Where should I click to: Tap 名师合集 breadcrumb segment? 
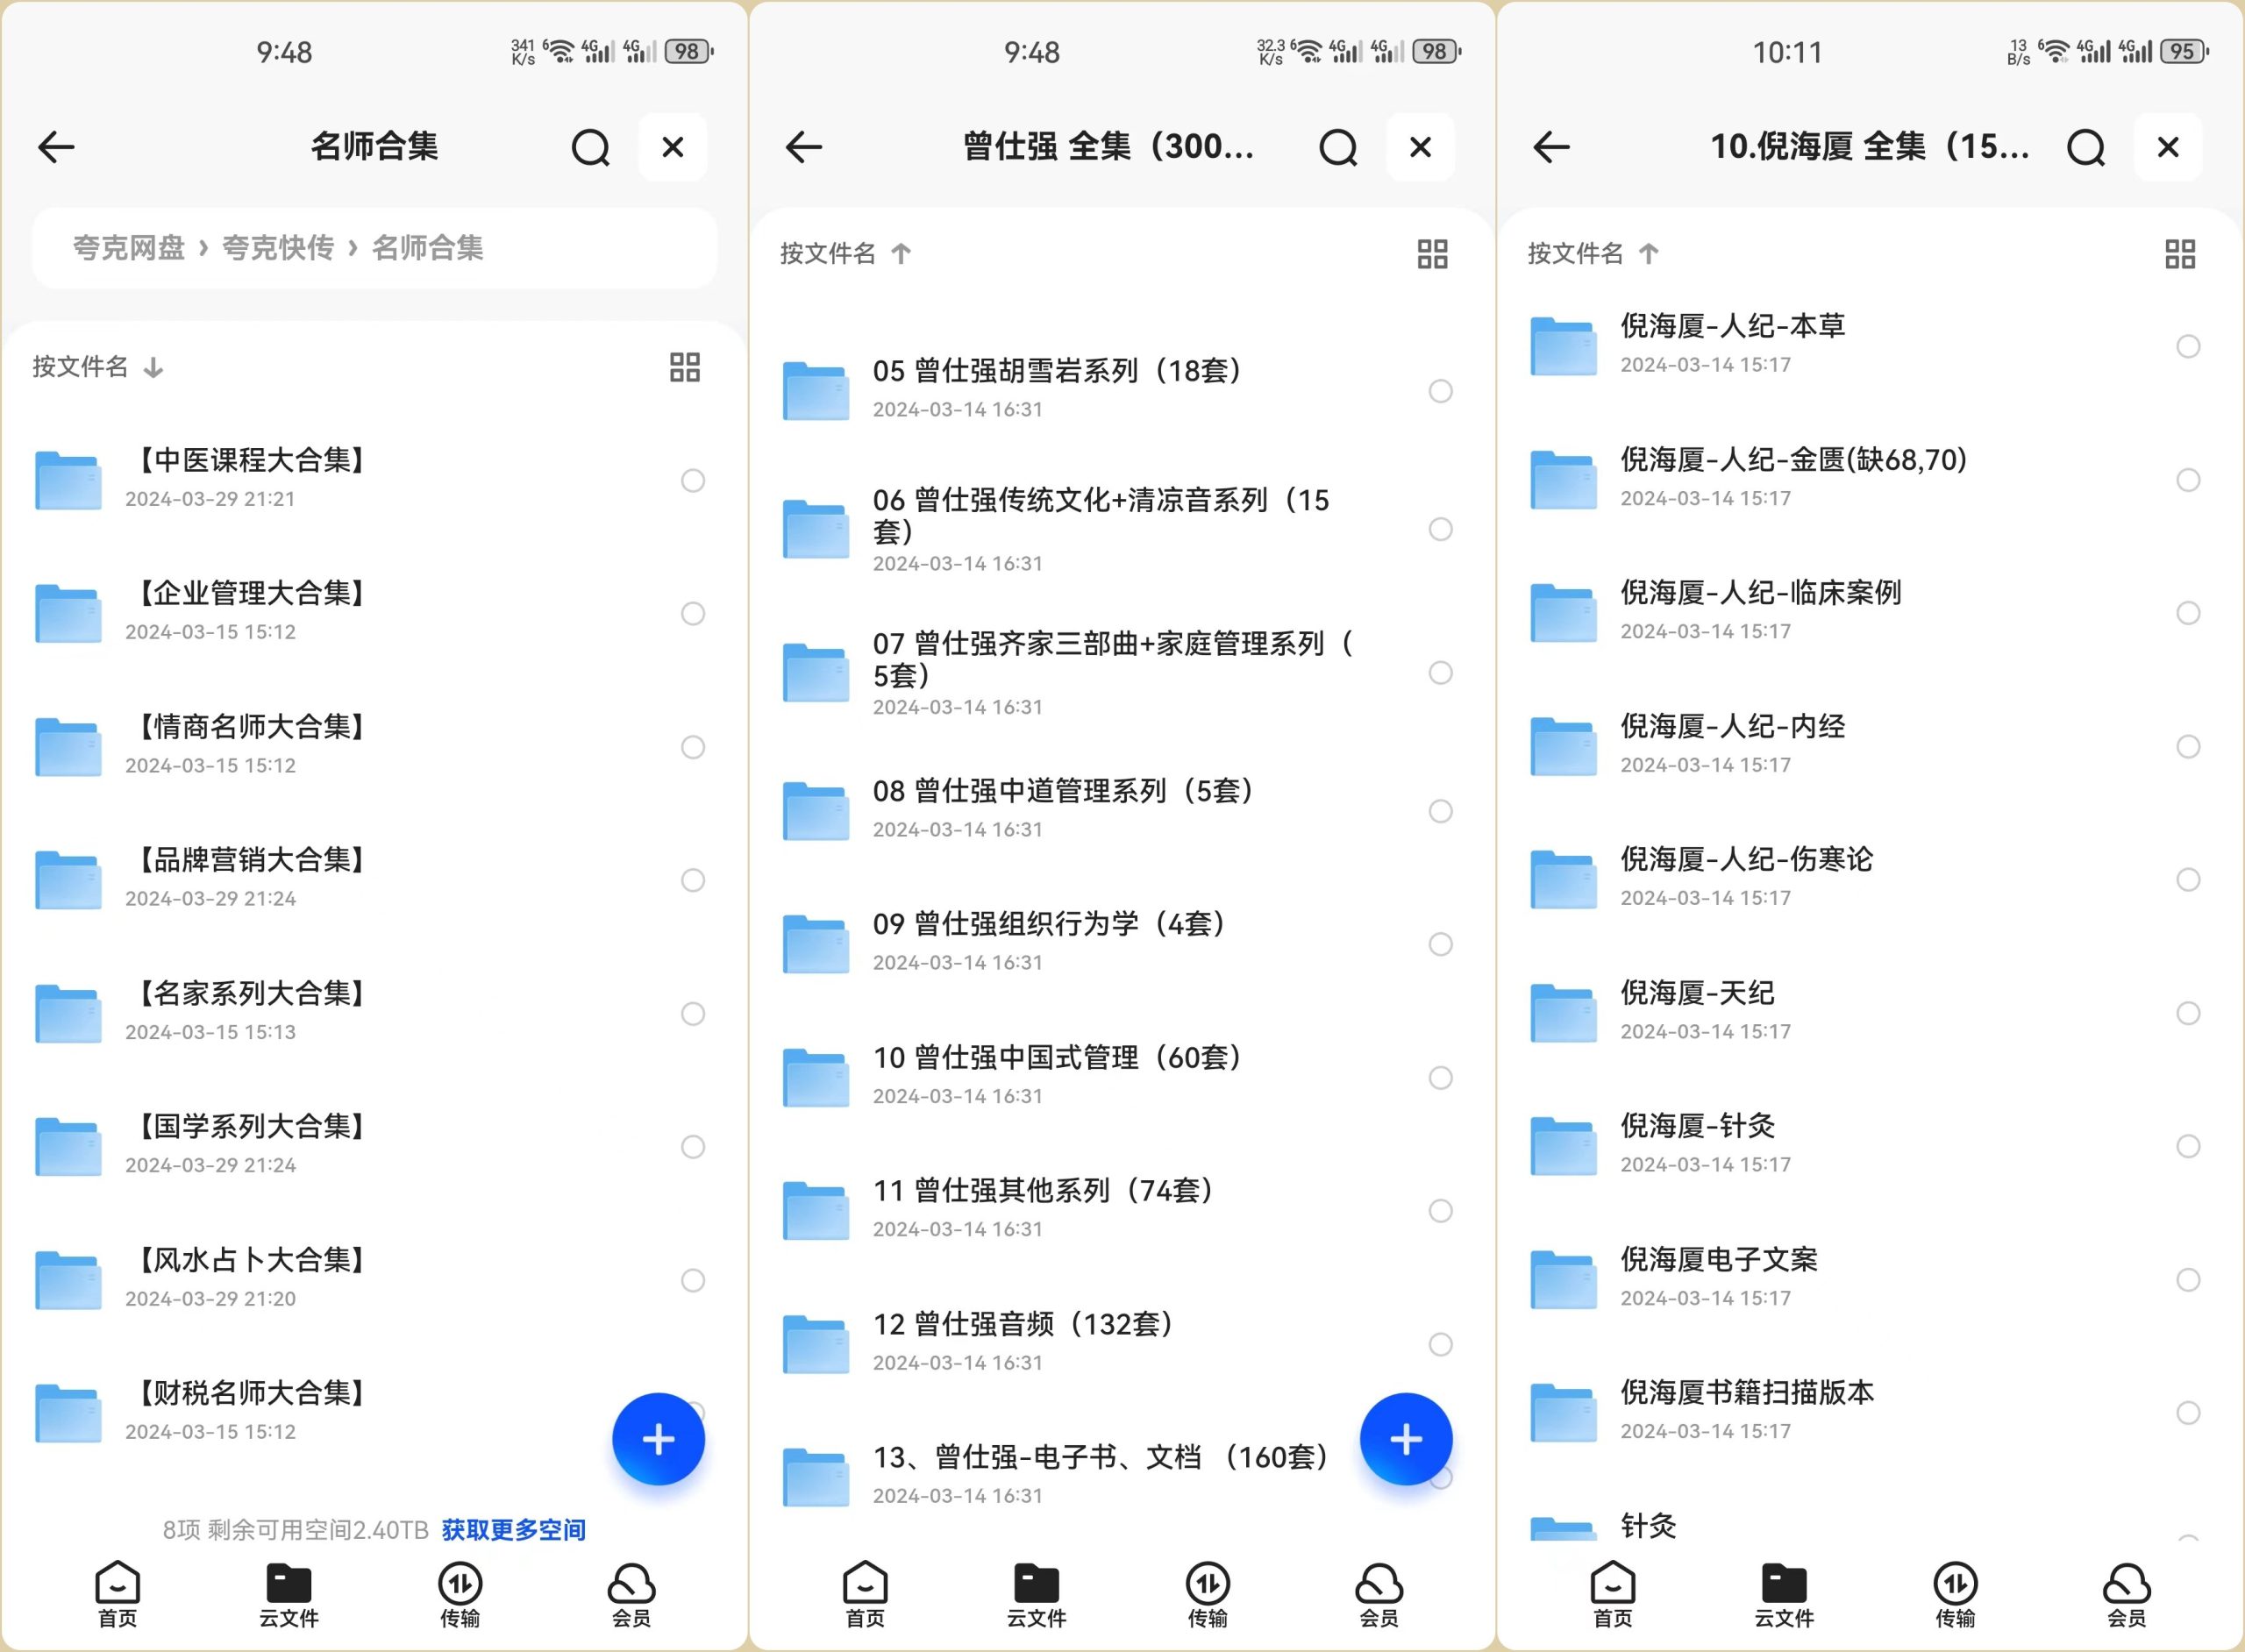[428, 247]
